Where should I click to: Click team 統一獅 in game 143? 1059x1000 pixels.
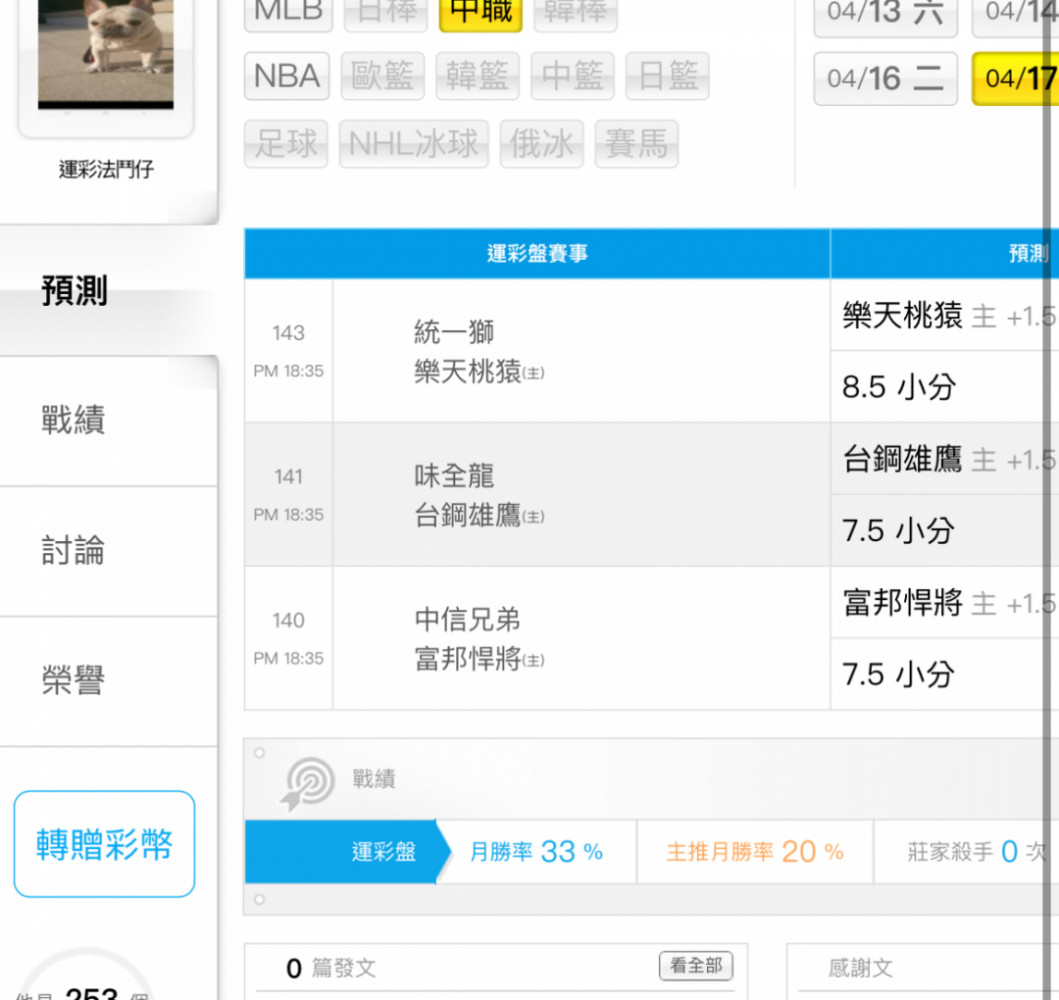point(454,332)
